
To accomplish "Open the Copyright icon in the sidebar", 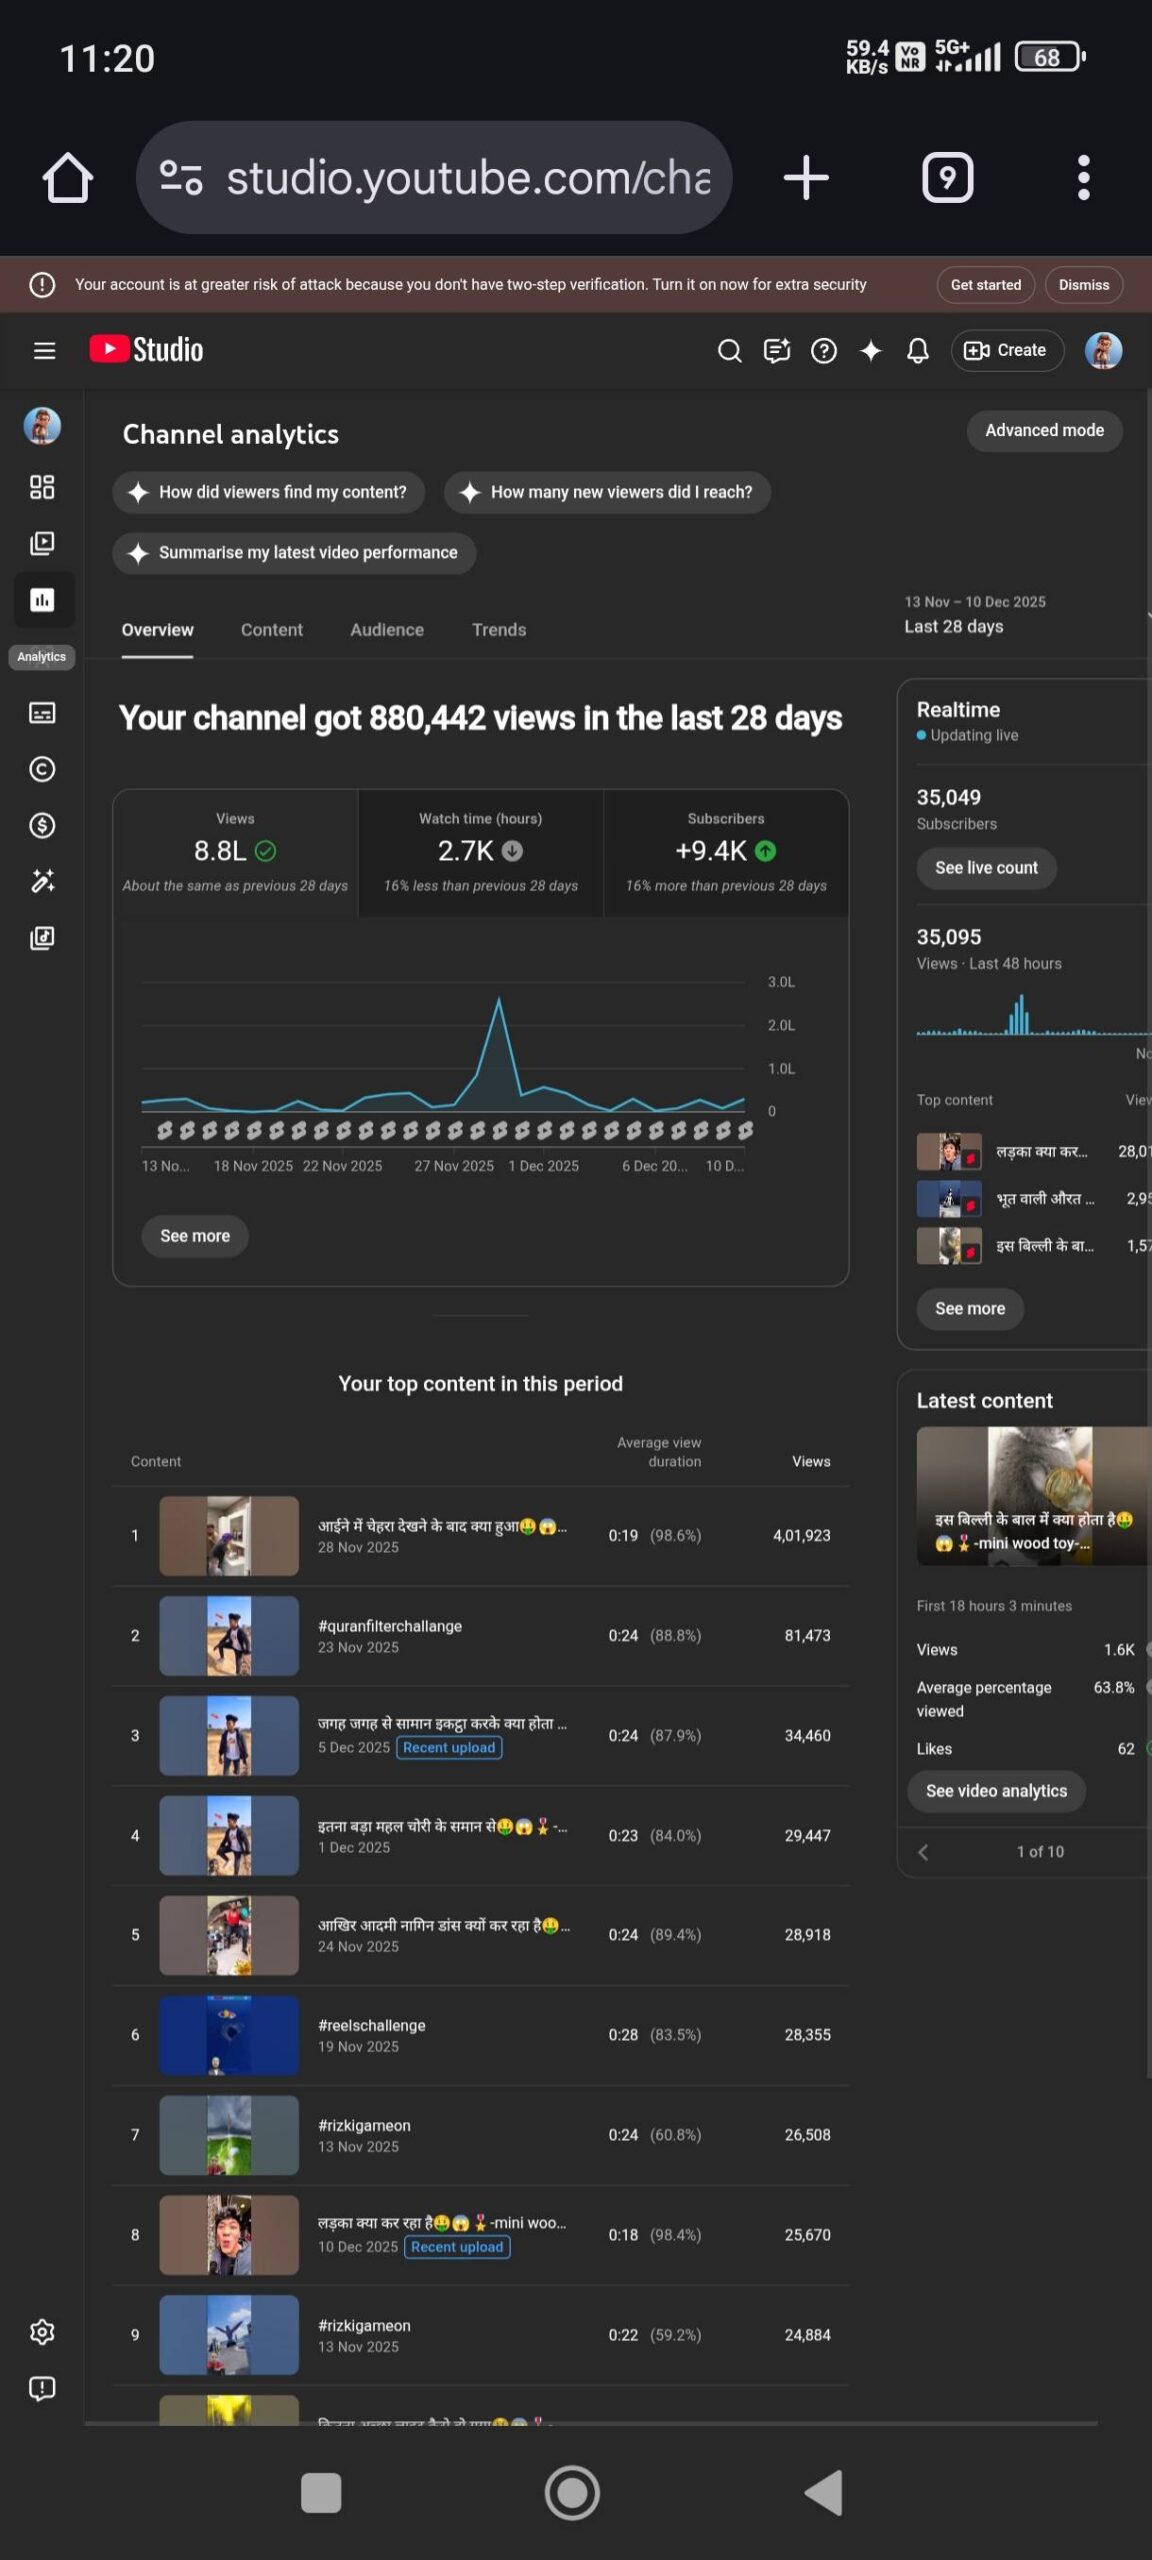I will coord(42,769).
